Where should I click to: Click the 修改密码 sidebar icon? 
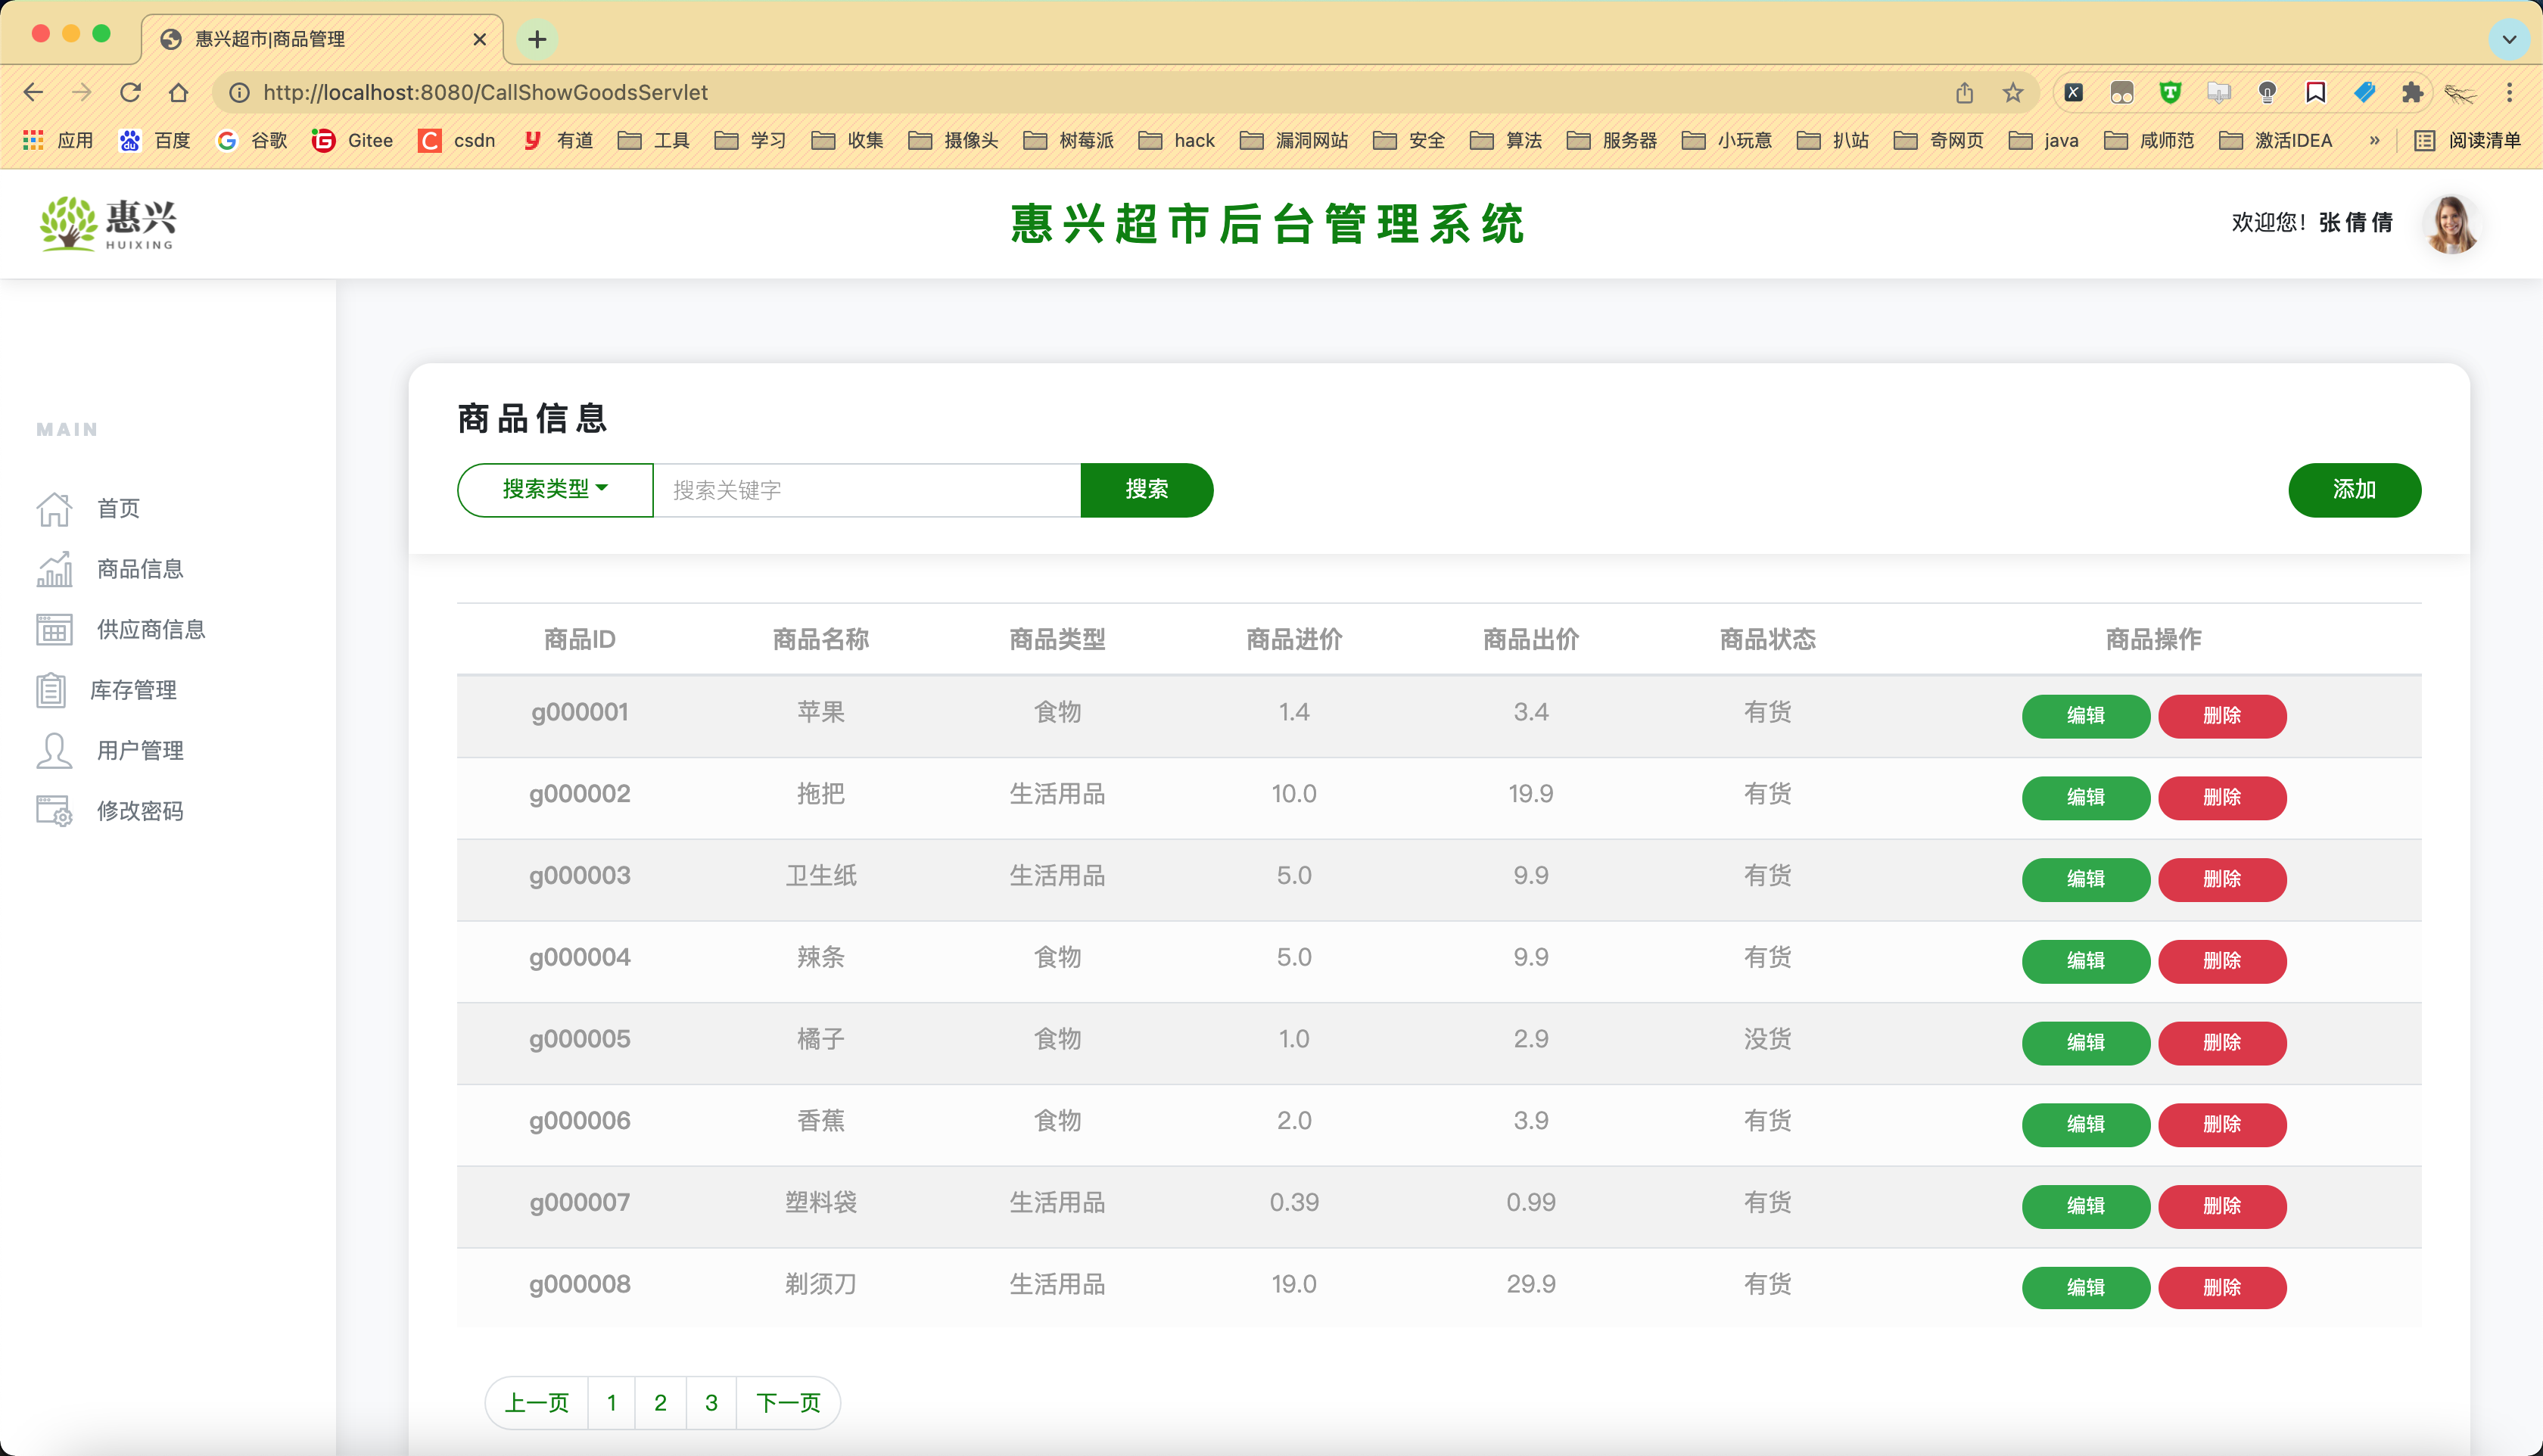(x=52, y=810)
